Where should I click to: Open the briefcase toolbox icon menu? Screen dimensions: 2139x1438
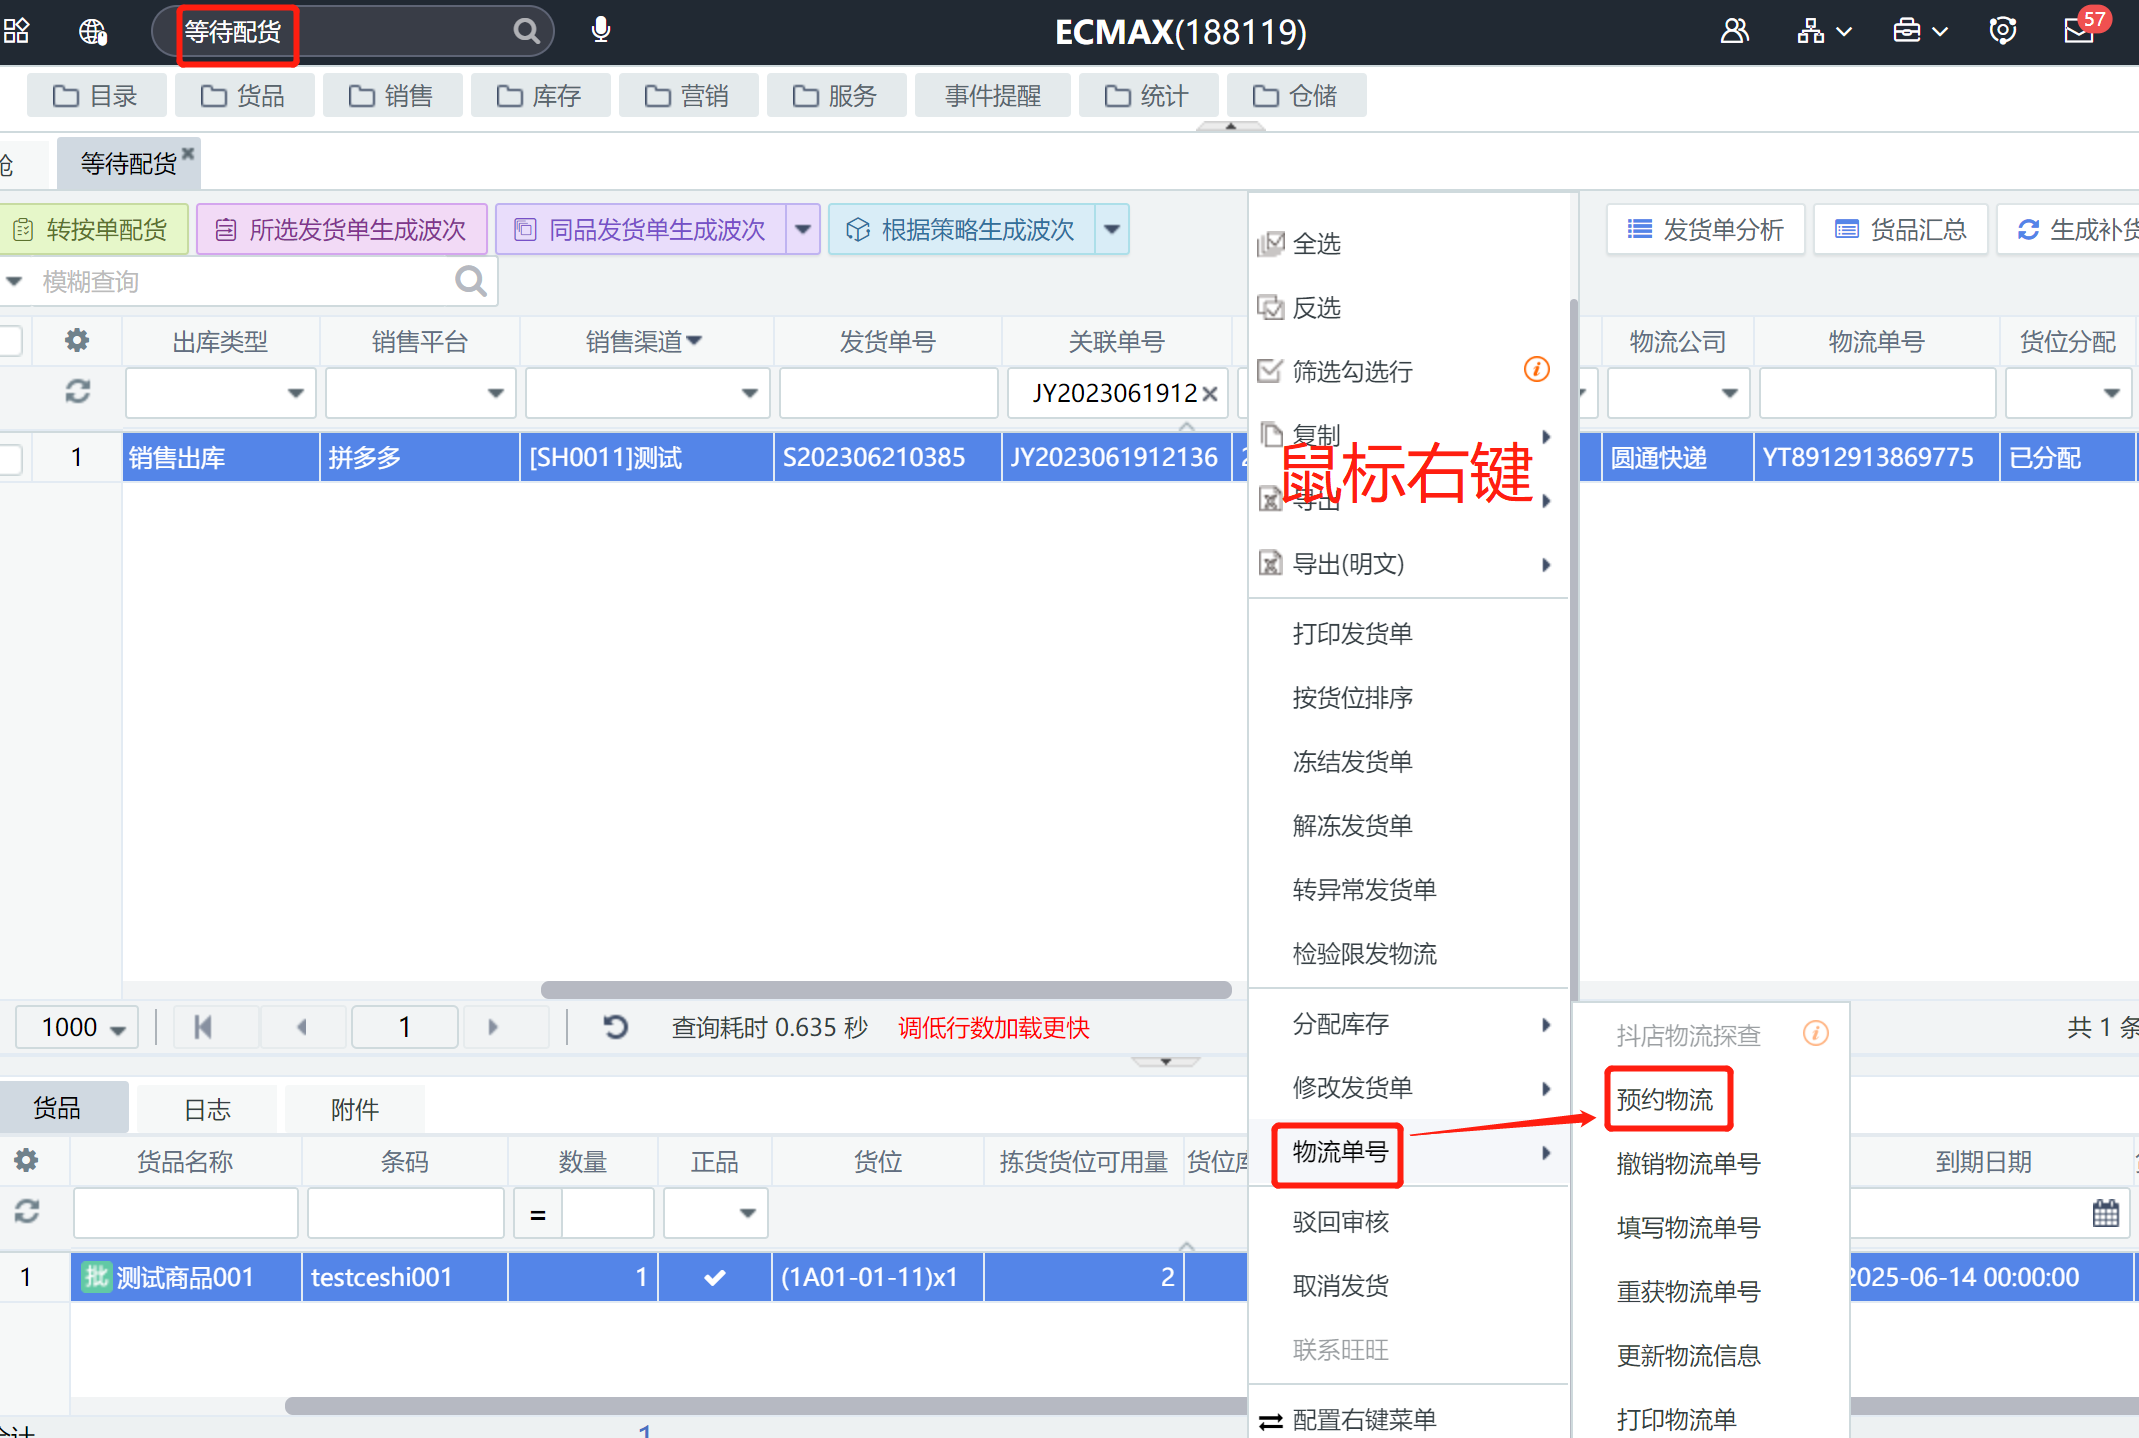[1920, 31]
